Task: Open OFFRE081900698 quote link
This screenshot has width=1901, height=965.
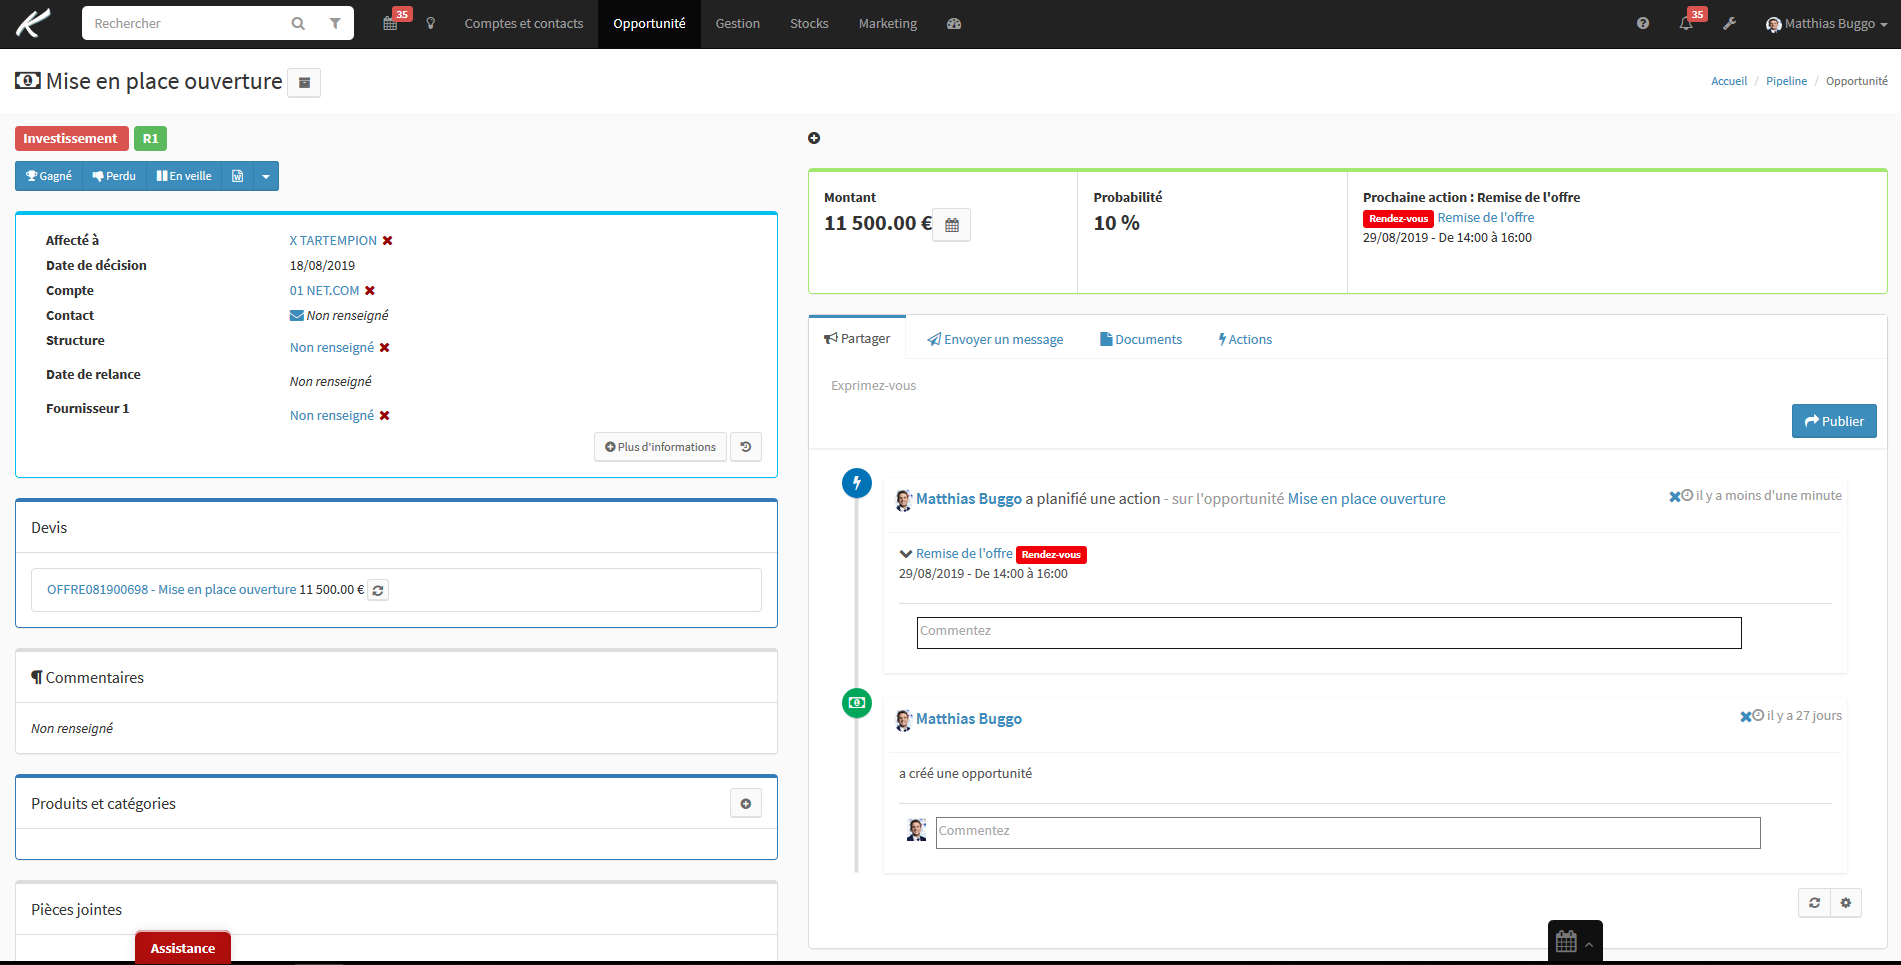Action: point(172,590)
